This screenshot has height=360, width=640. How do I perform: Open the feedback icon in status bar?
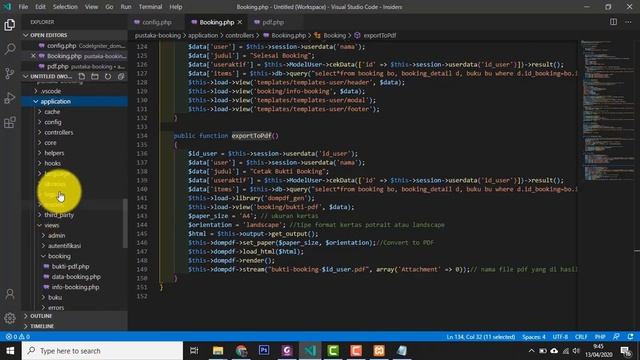(x=616, y=337)
